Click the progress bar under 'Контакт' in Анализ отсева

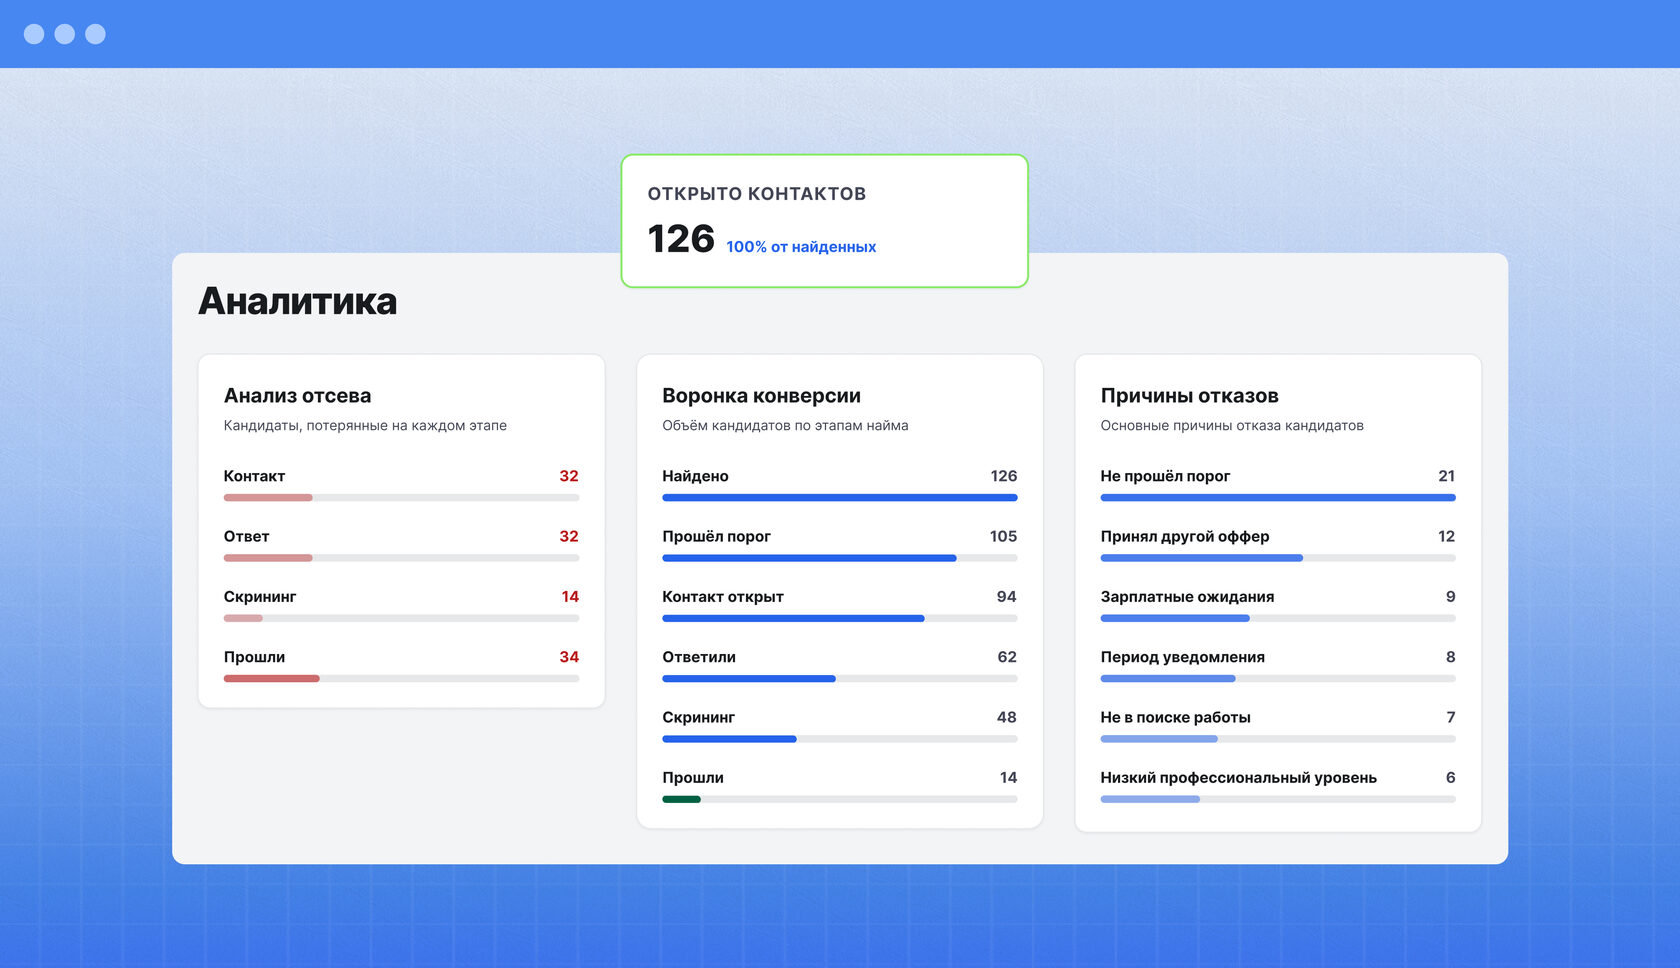click(x=401, y=498)
